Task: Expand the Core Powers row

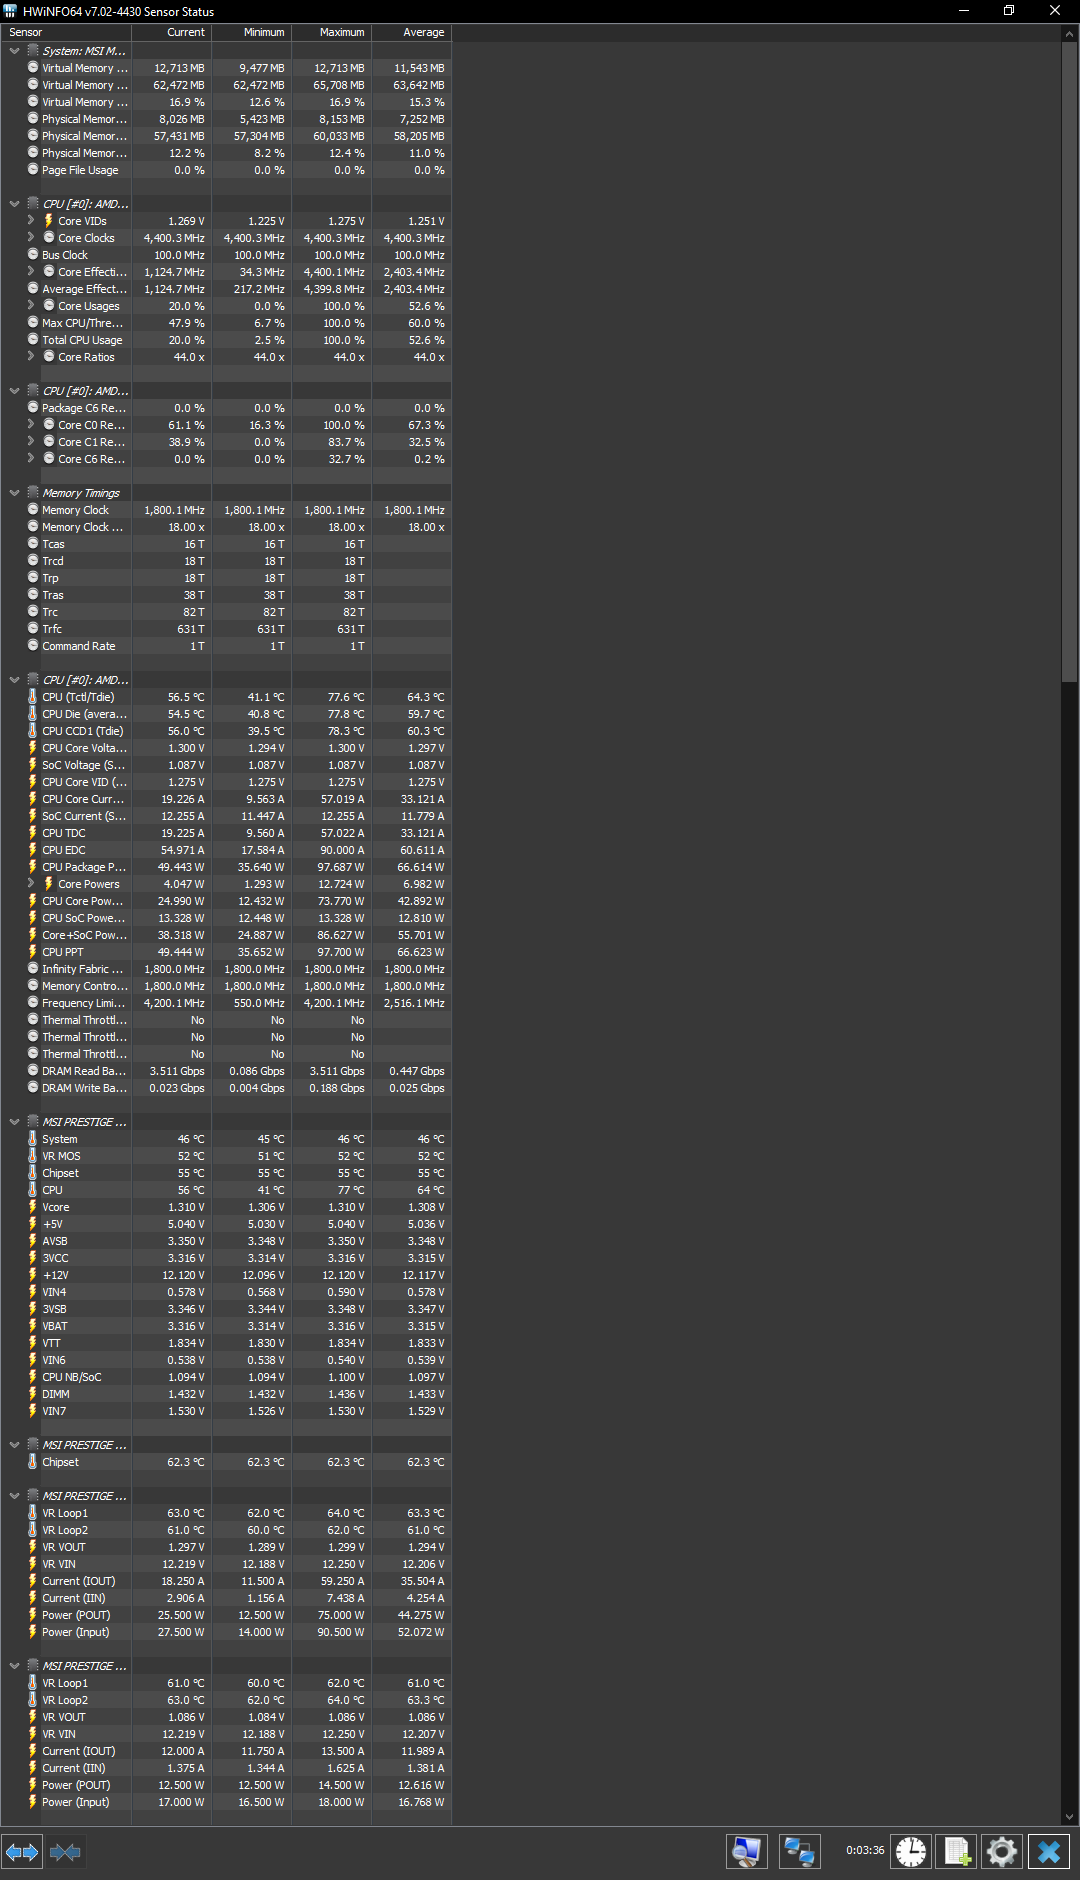Action: tap(31, 884)
